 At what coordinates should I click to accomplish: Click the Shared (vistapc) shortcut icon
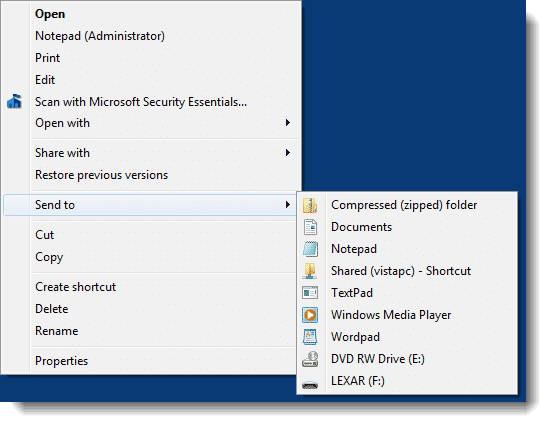pyautogui.click(x=310, y=271)
